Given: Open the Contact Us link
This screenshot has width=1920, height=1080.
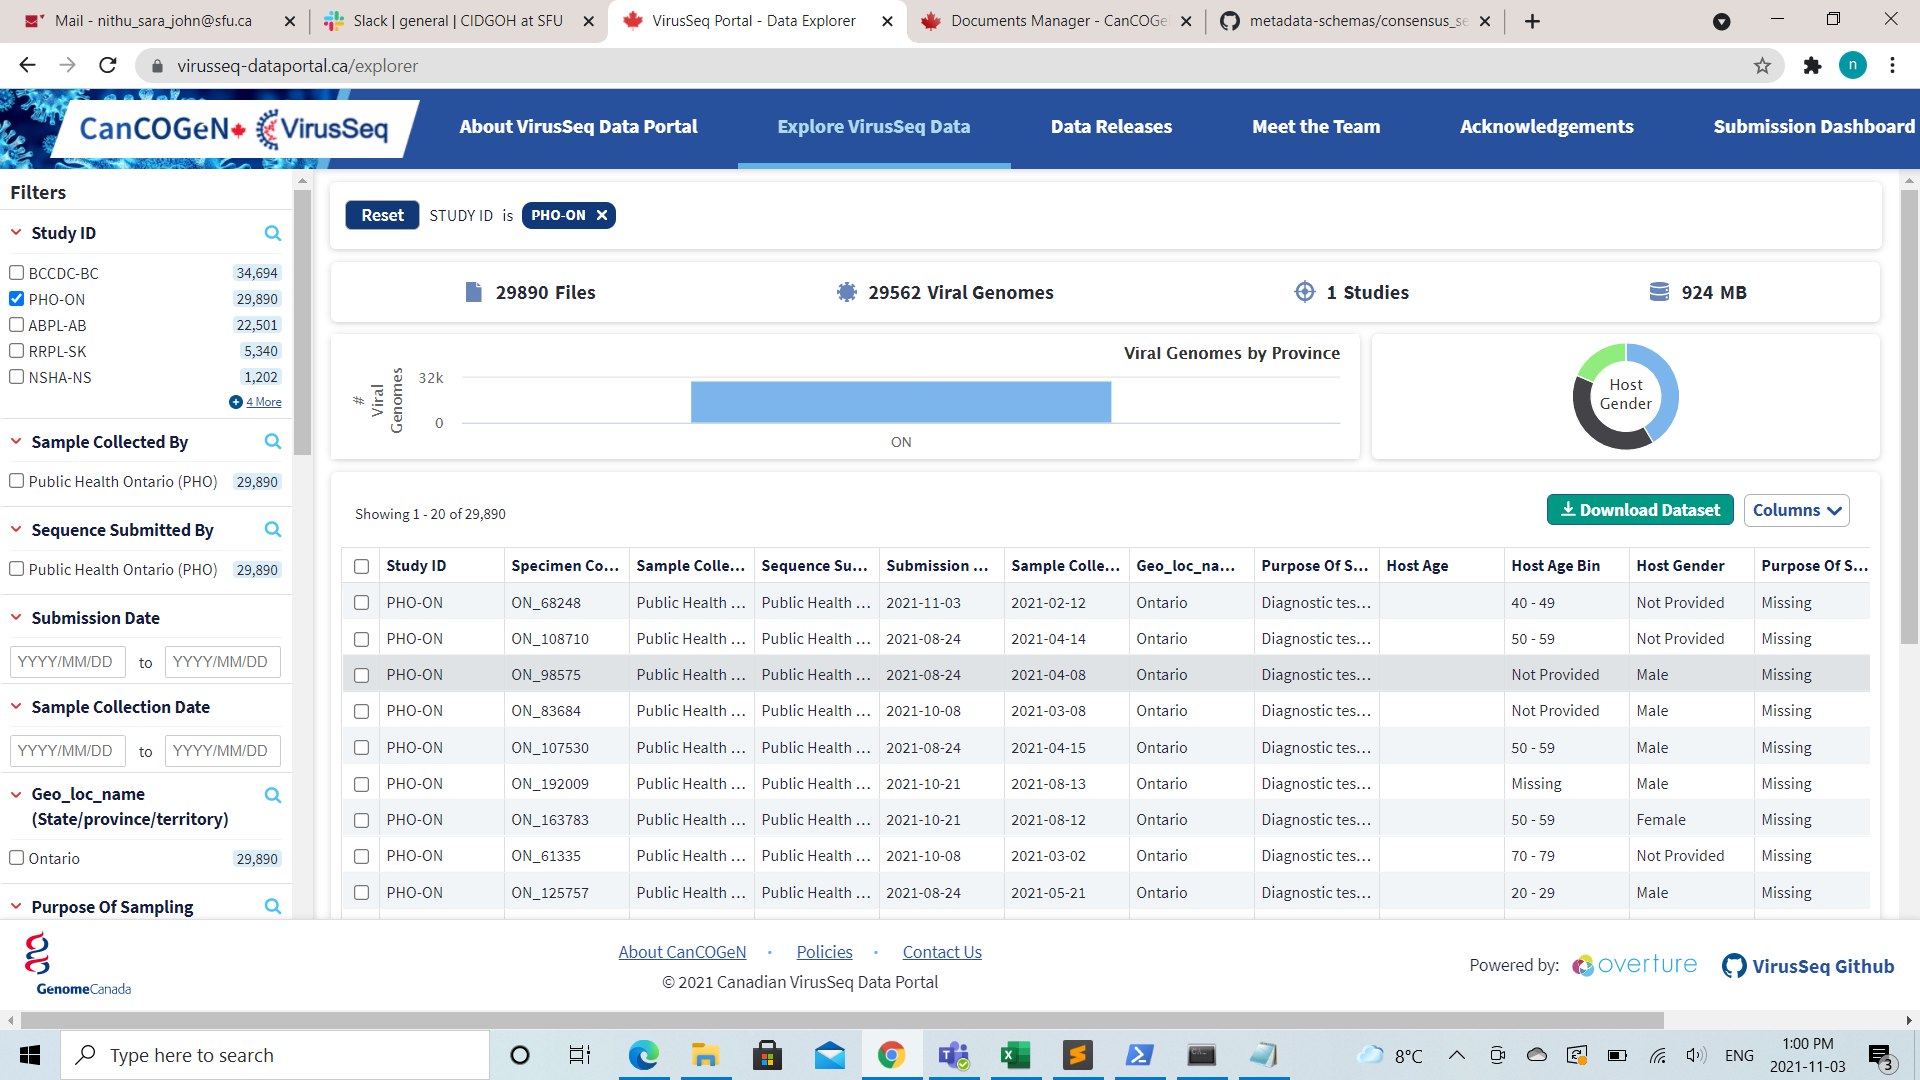Looking at the screenshot, I should click(941, 951).
